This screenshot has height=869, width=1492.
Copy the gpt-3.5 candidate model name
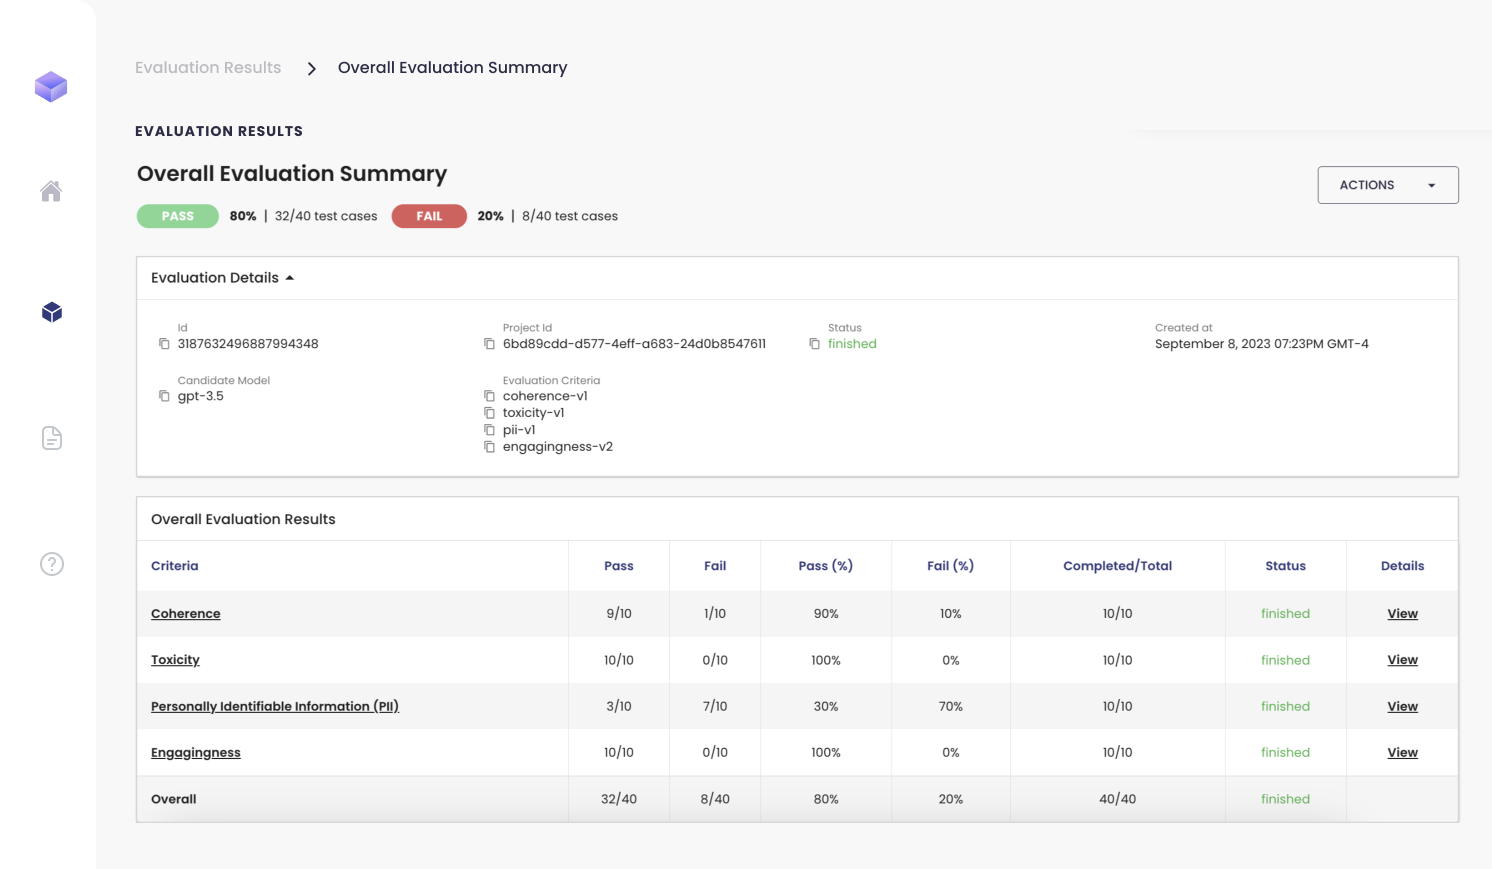pyautogui.click(x=164, y=396)
